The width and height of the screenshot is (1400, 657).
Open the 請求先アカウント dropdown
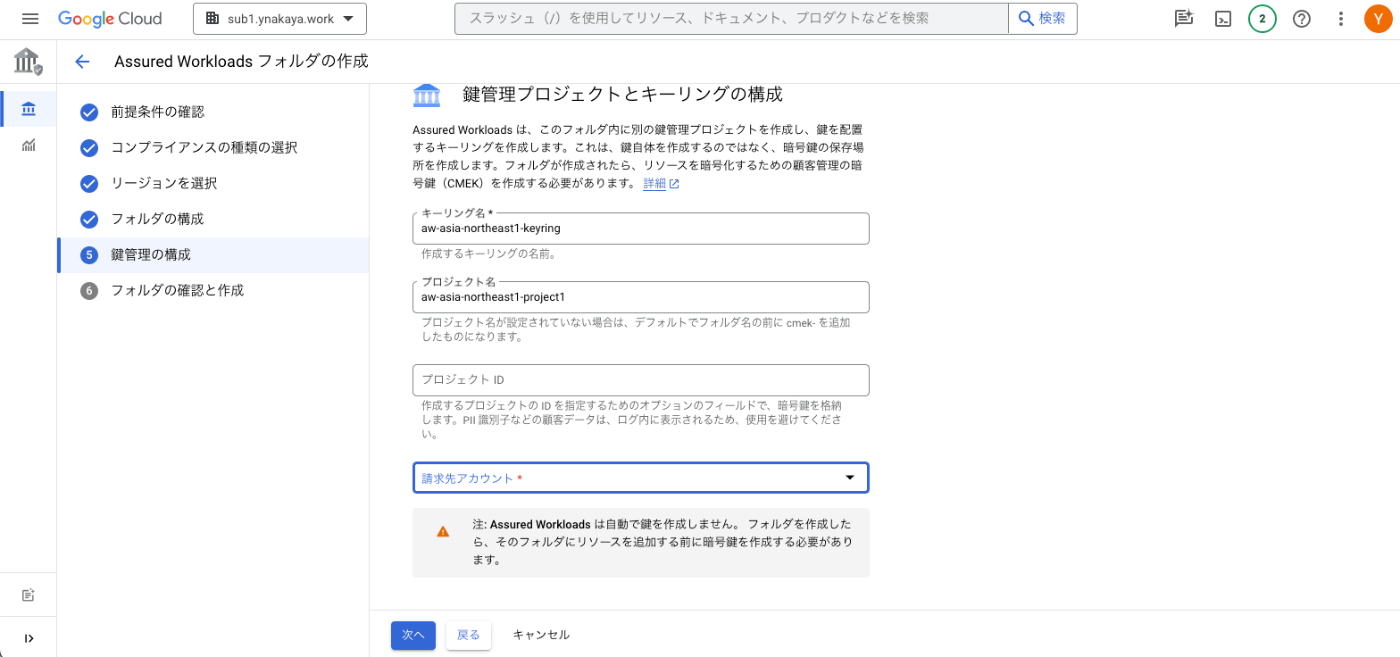[641, 478]
